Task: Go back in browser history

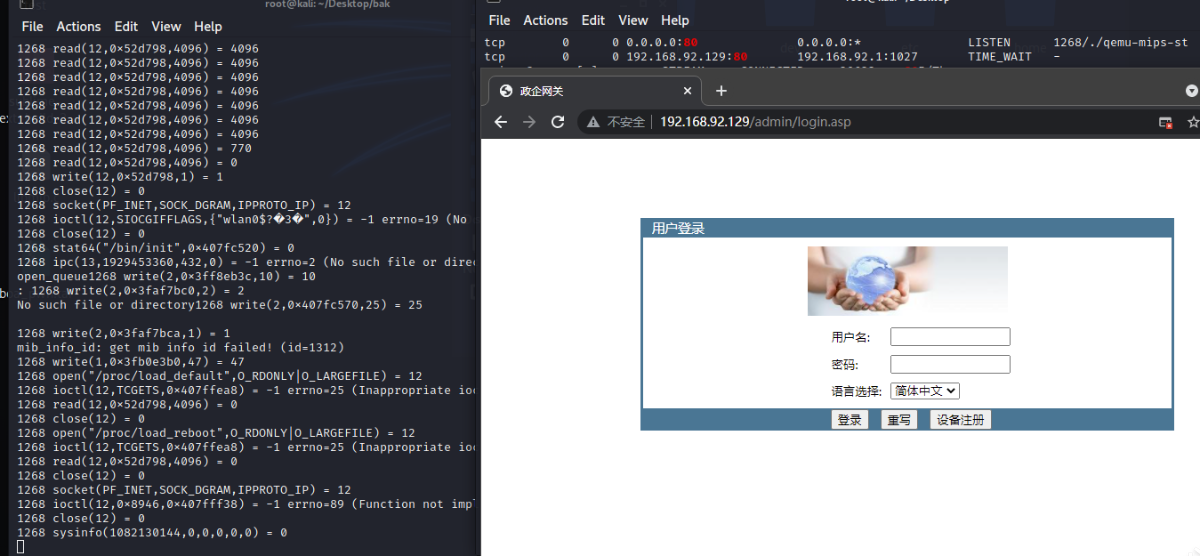Action: click(501, 122)
